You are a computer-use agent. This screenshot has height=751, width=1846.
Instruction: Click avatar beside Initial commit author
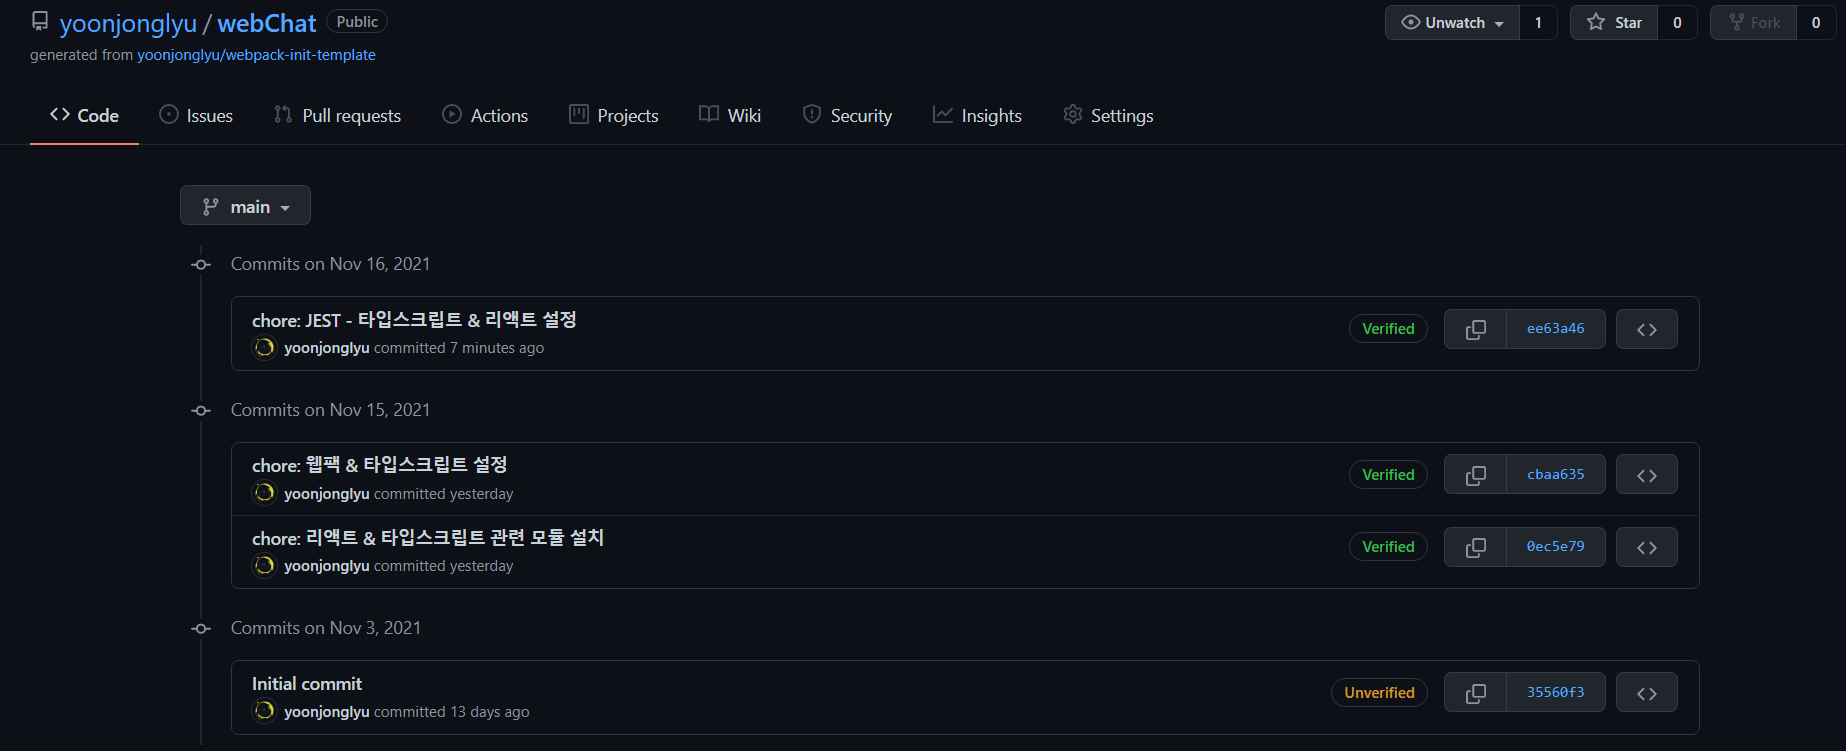coord(264,712)
